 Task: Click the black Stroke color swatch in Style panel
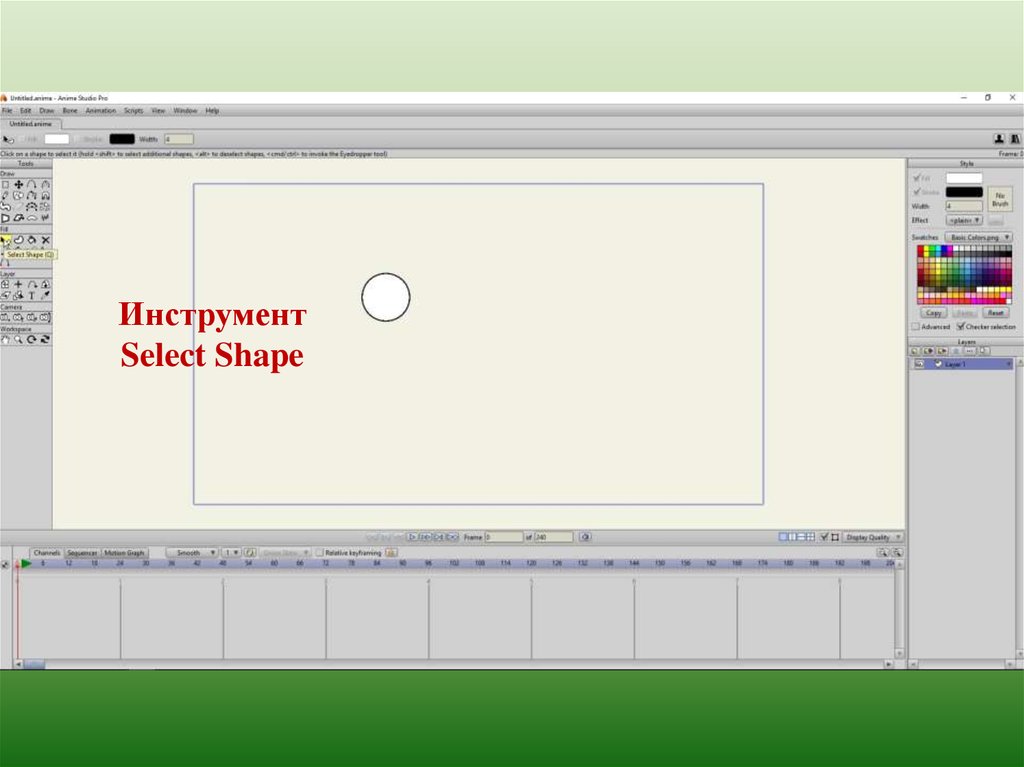coord(964,192)
